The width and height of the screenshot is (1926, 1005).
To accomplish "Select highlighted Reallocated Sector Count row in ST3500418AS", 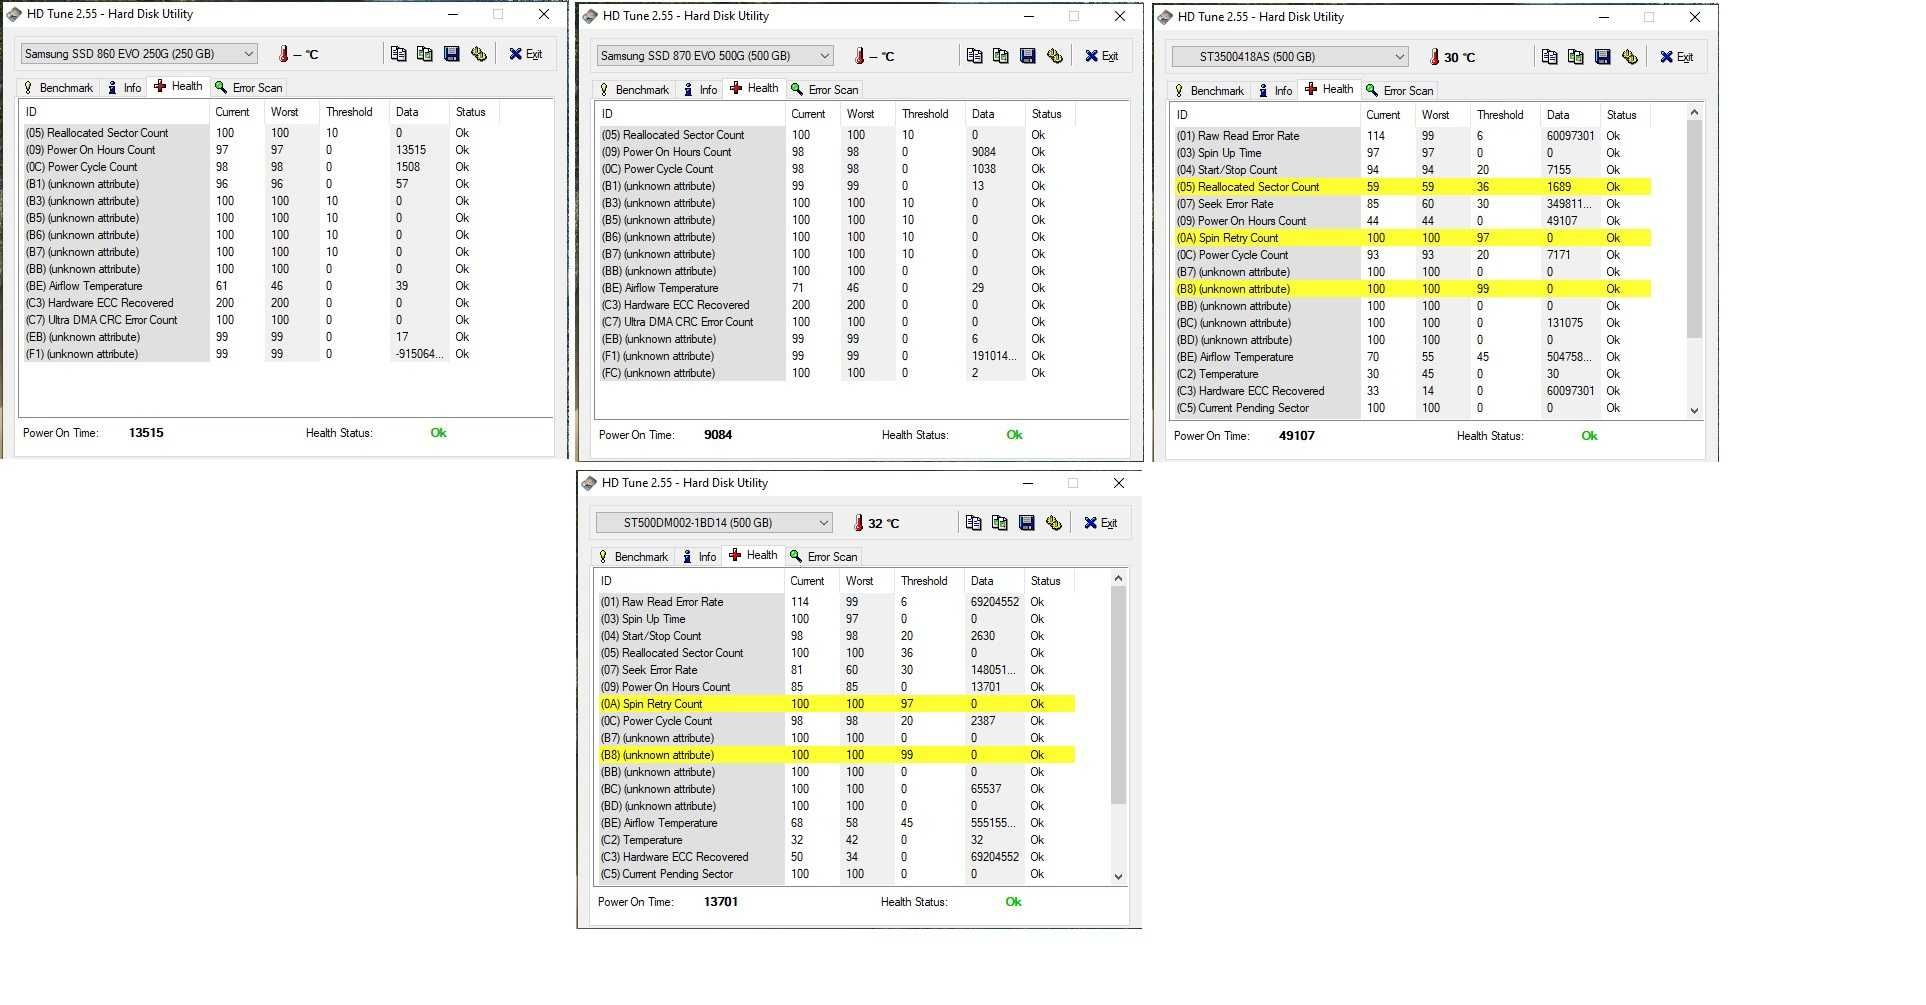I will point(1412,187).
